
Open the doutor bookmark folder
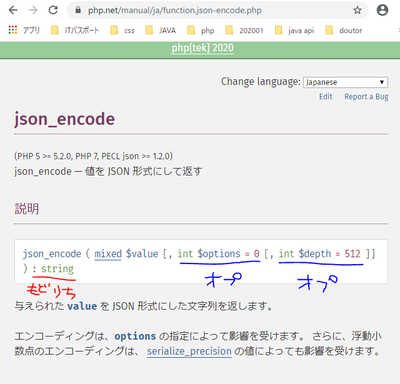(x=344, y=30)
